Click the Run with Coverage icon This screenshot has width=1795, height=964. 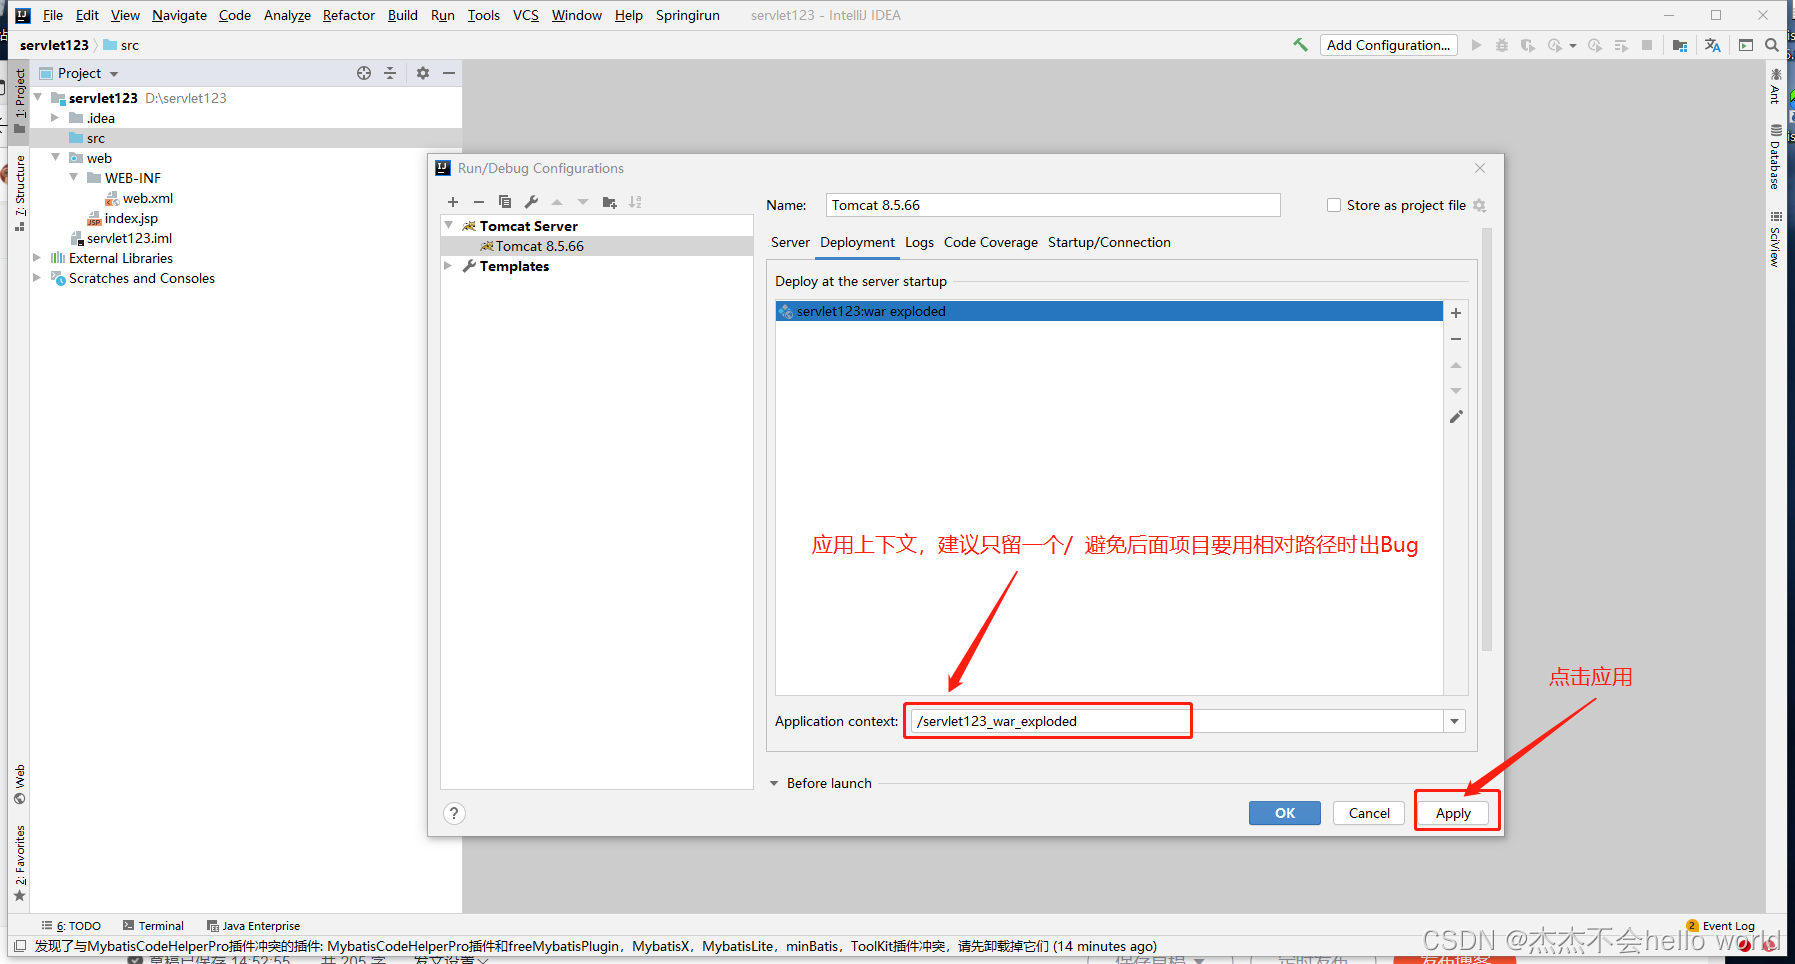(x=1527, y=45)
